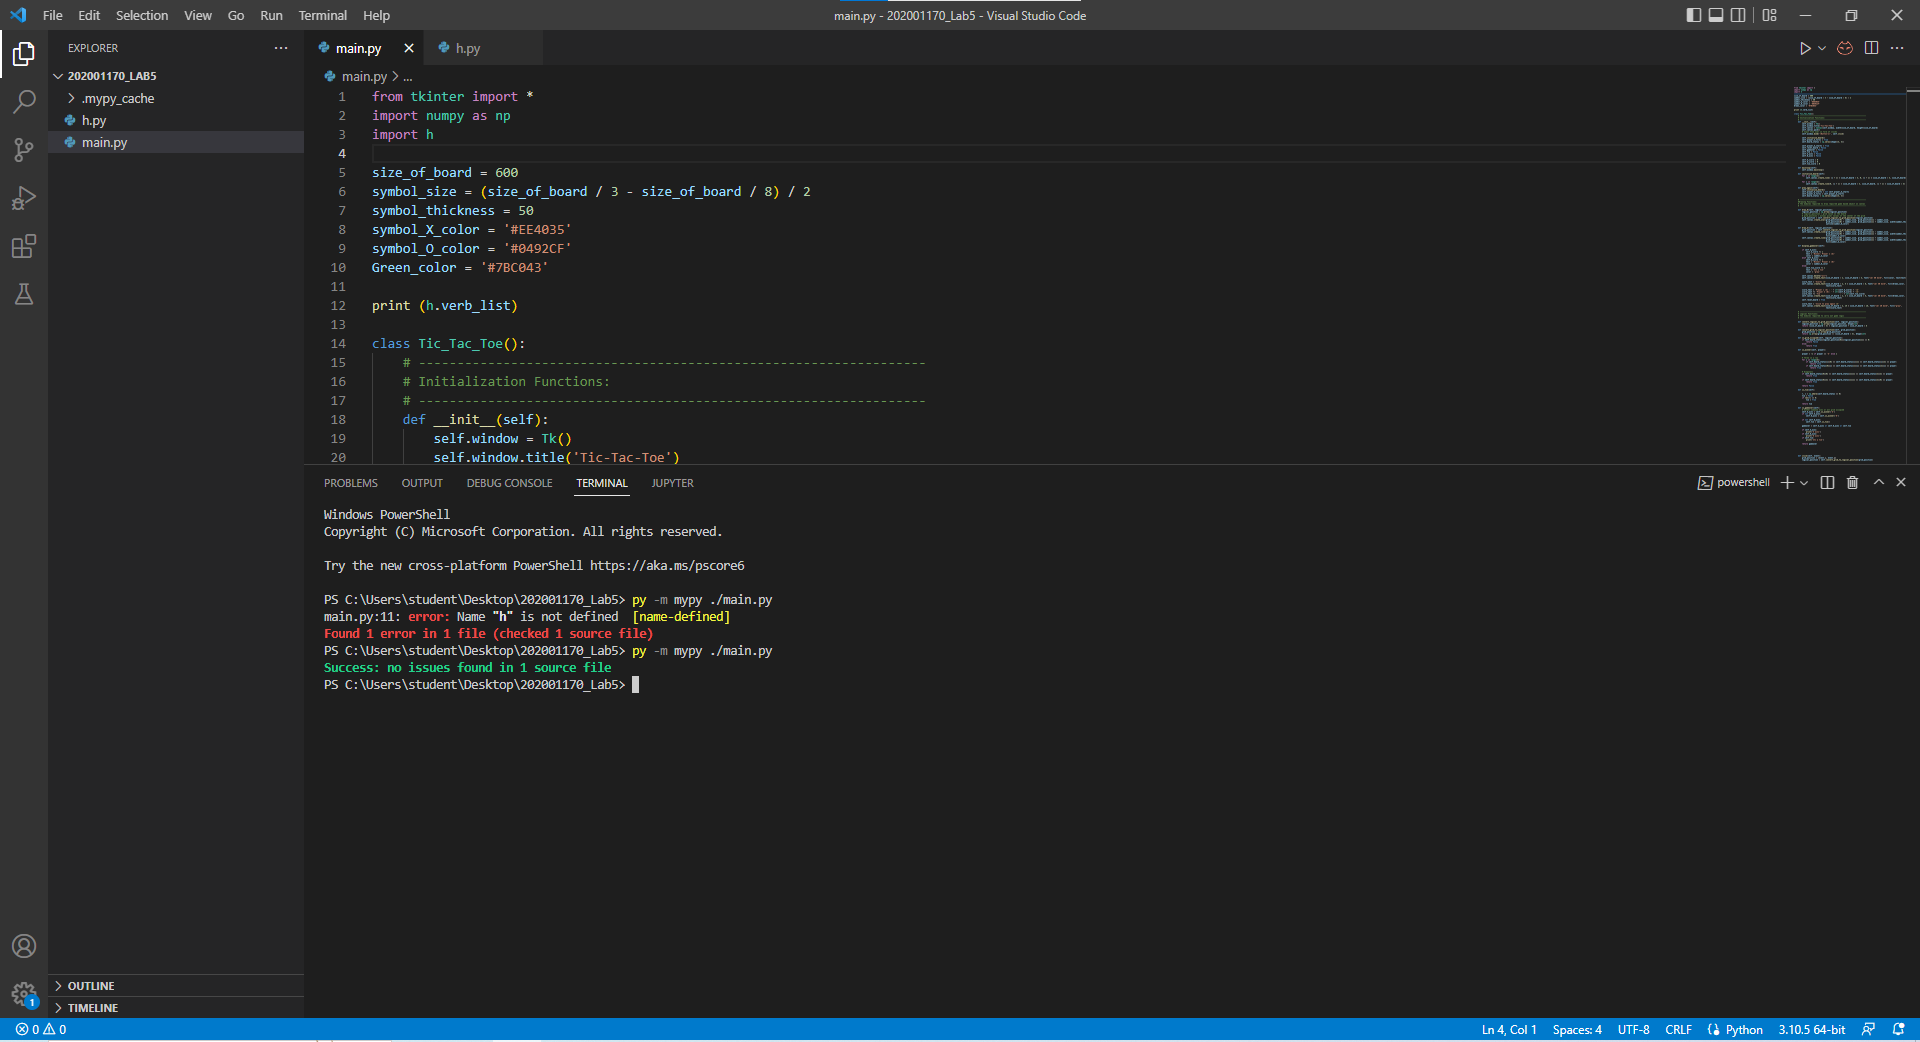The width and height of the screenshot is (1920, 1042).
Task: Split the terminal
Action: (1827, 483)
